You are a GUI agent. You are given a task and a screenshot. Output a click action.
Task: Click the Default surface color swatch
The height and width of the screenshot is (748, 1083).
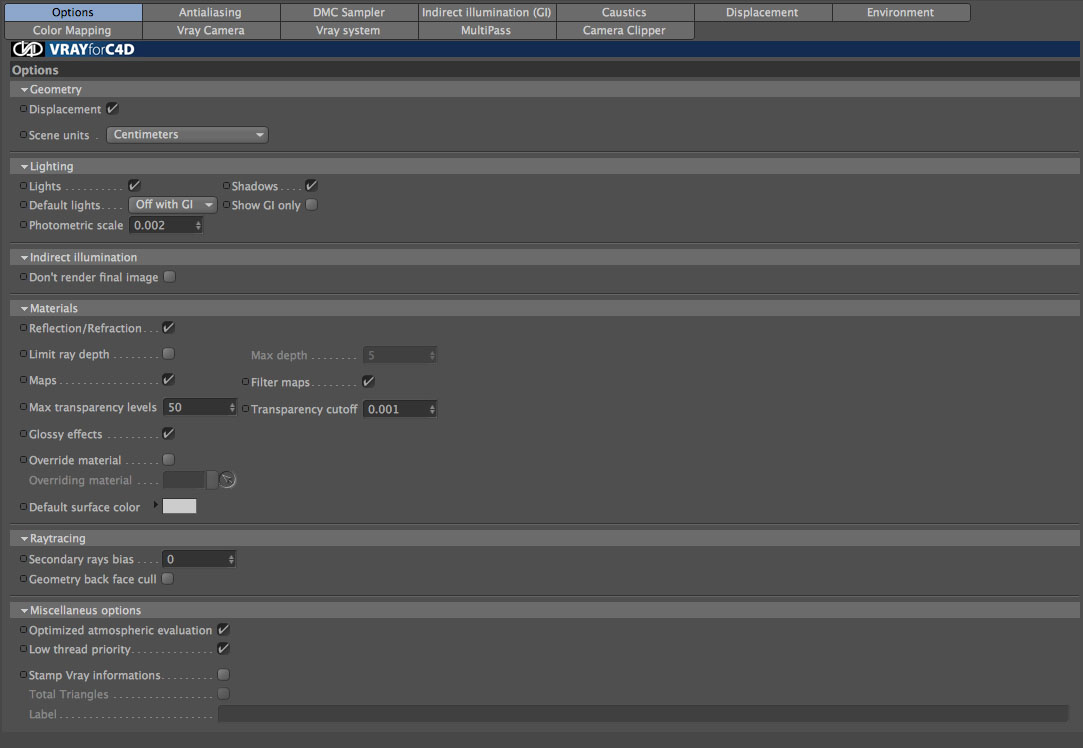pyautogui.click(x=180, y=506)
